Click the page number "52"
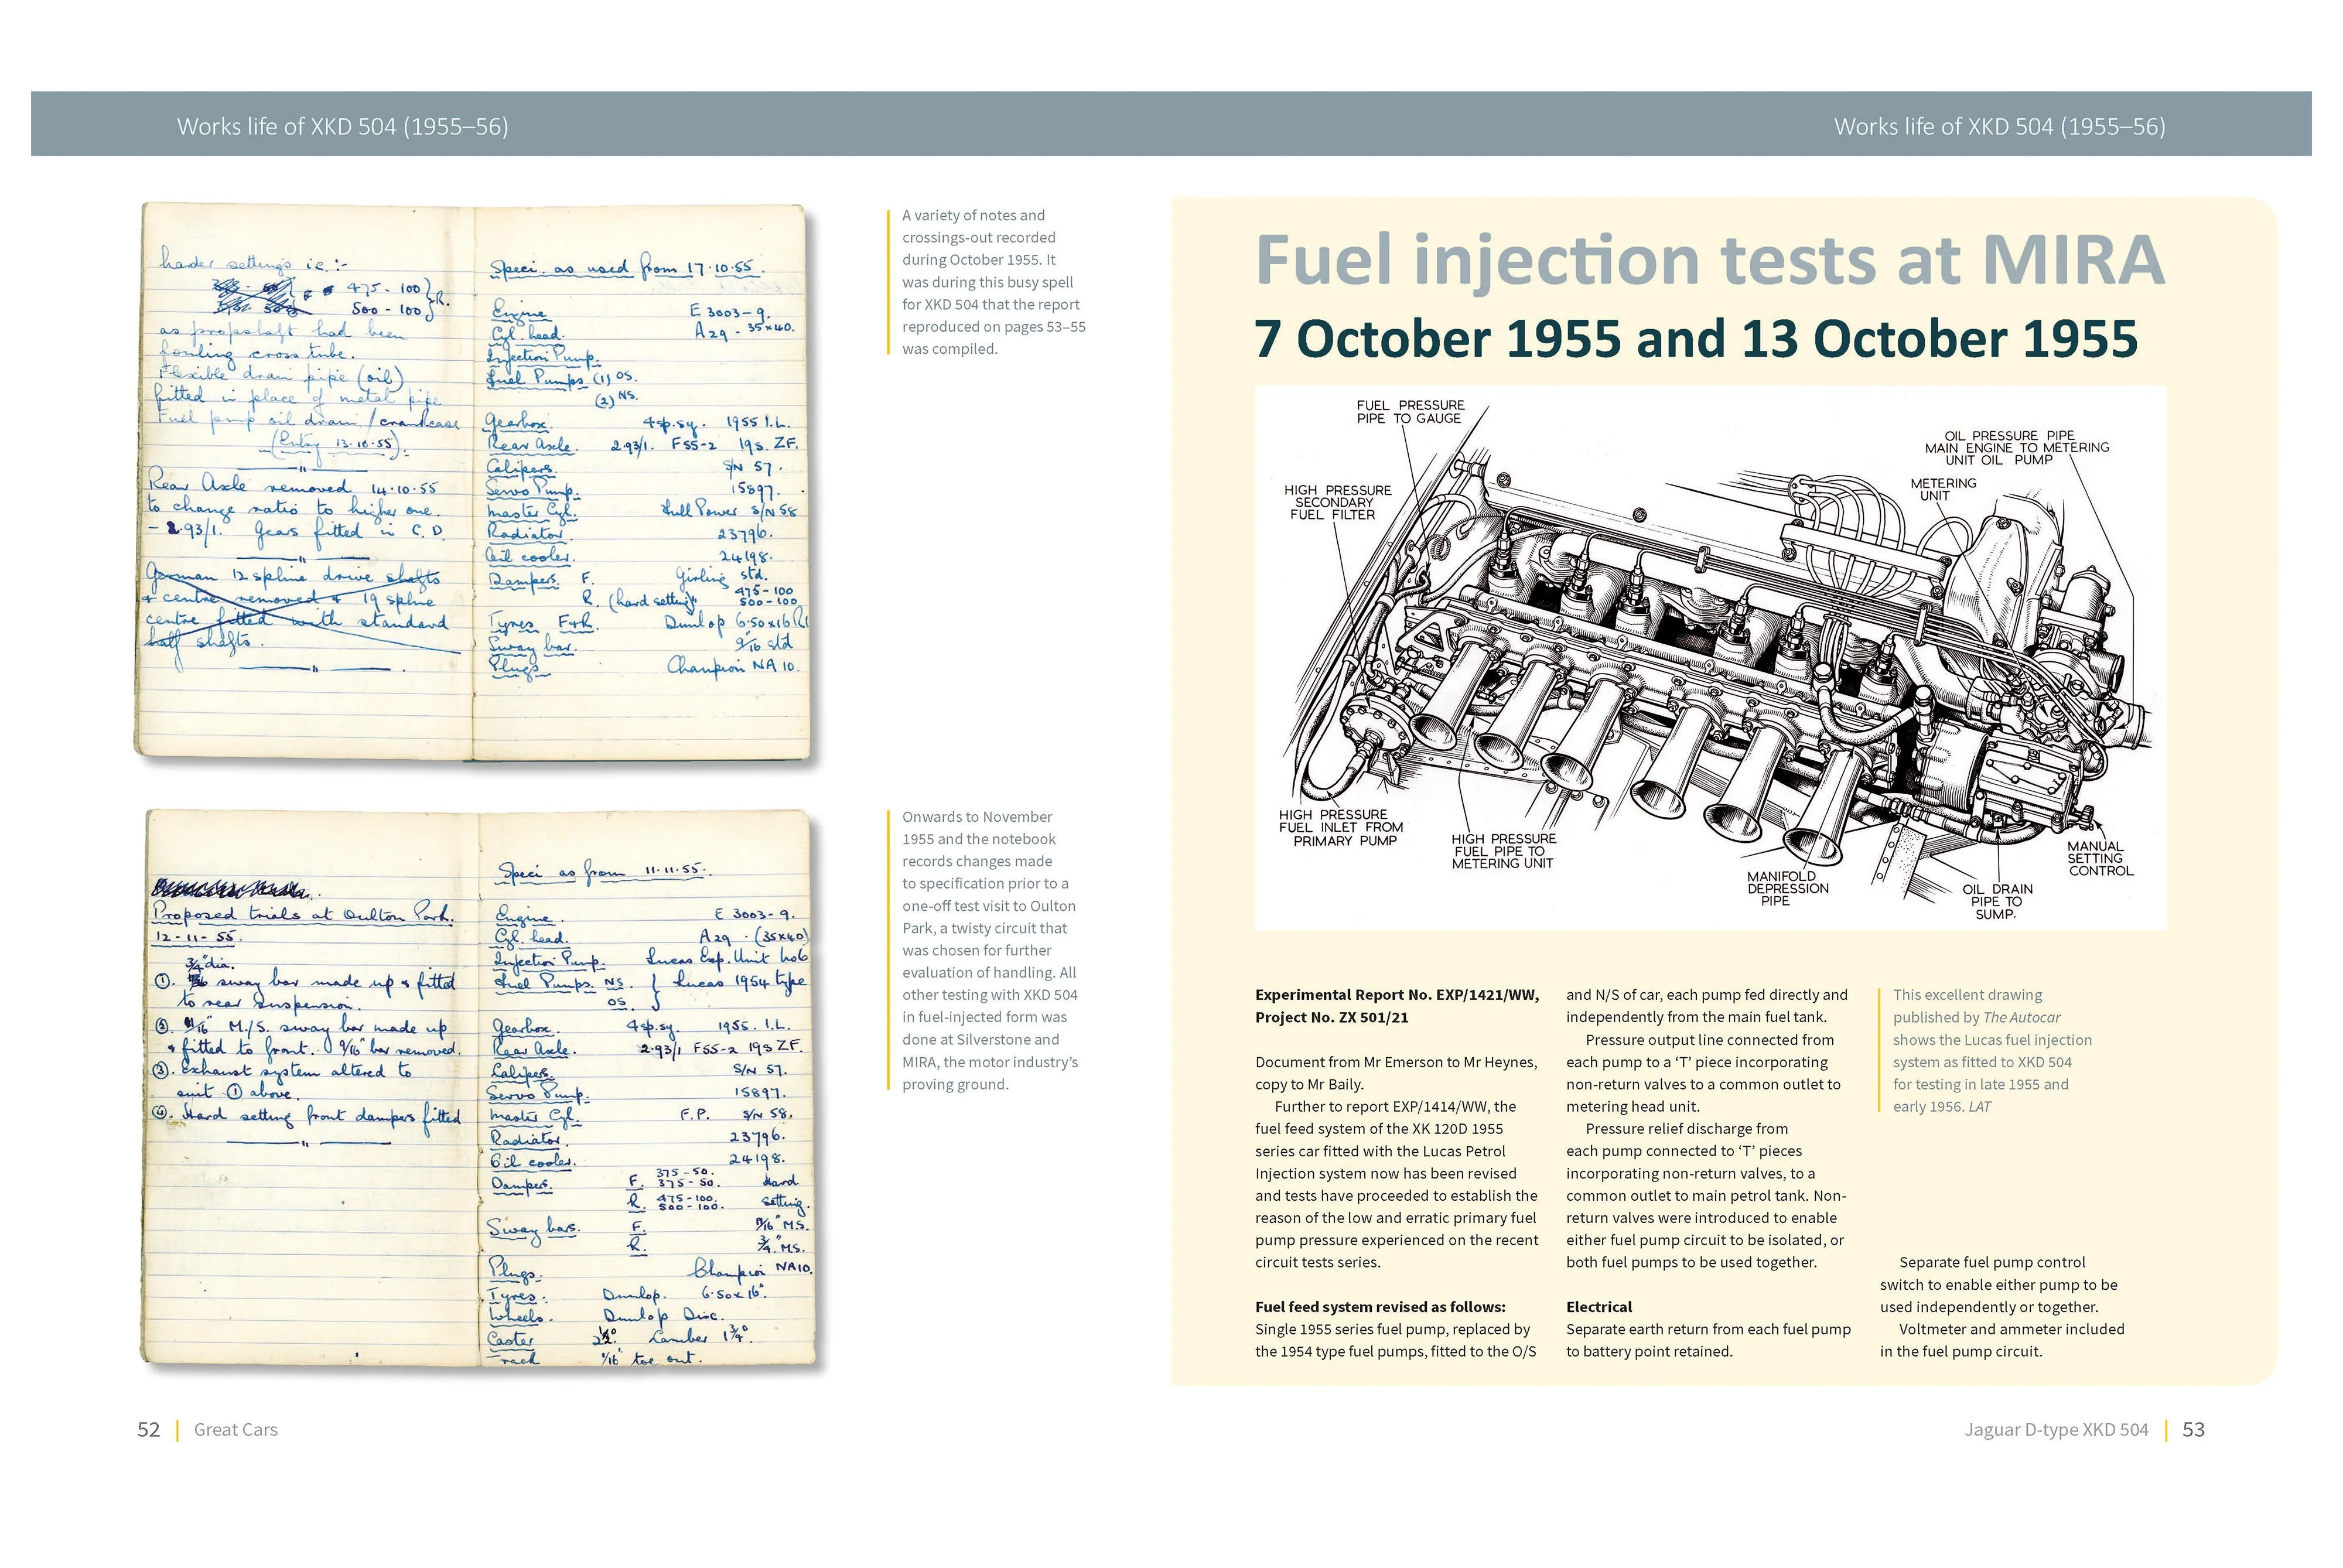 click(x=148, y=1430)
